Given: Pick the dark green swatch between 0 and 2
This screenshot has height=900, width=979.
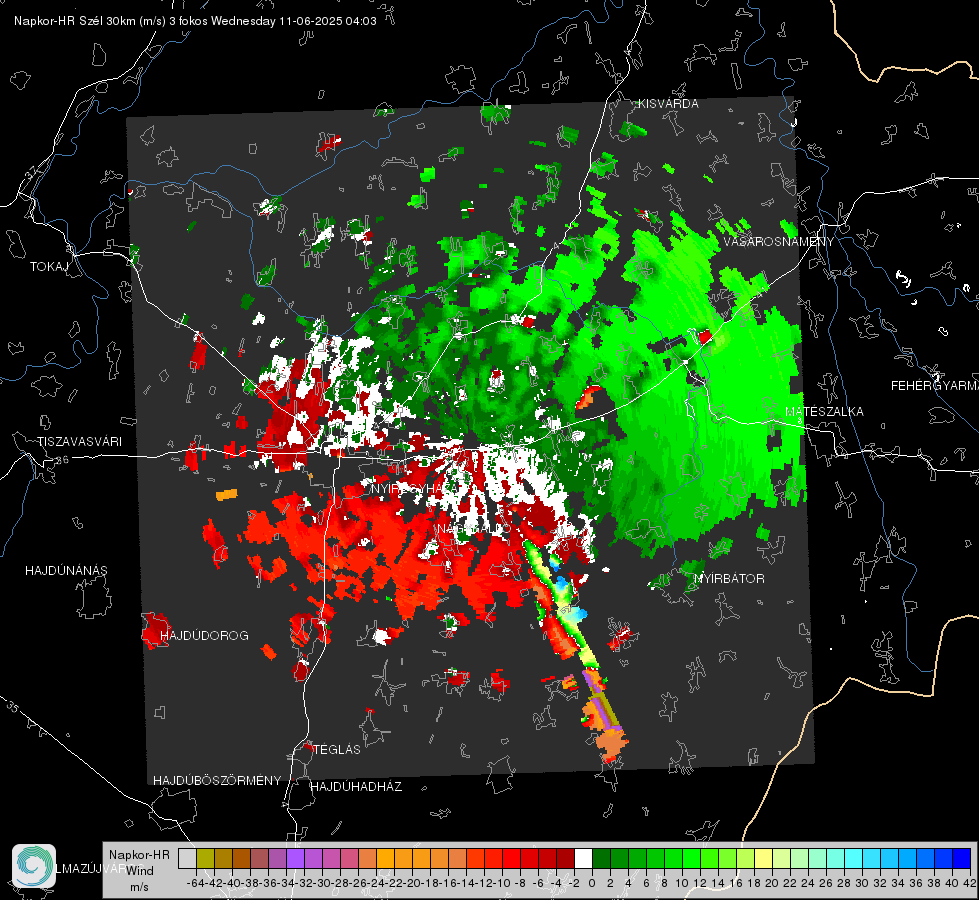Looking at the screenshot, I should (x=602, y=858).
